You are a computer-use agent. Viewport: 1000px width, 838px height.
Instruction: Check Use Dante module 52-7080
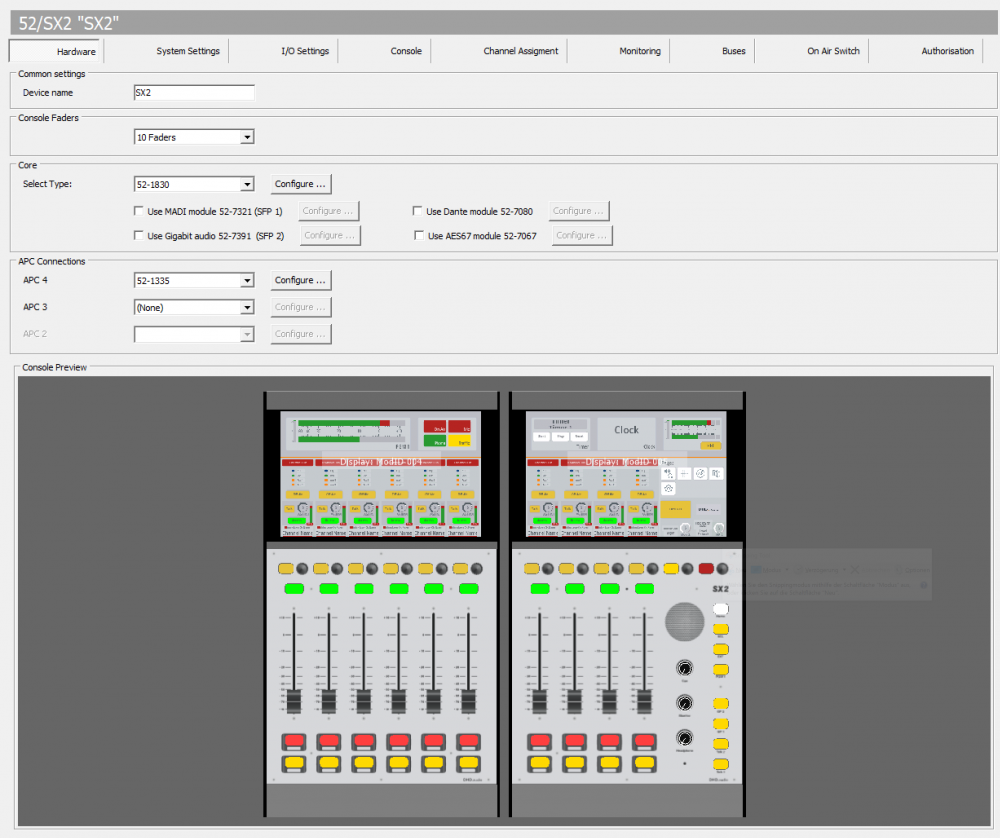point(417,210)
